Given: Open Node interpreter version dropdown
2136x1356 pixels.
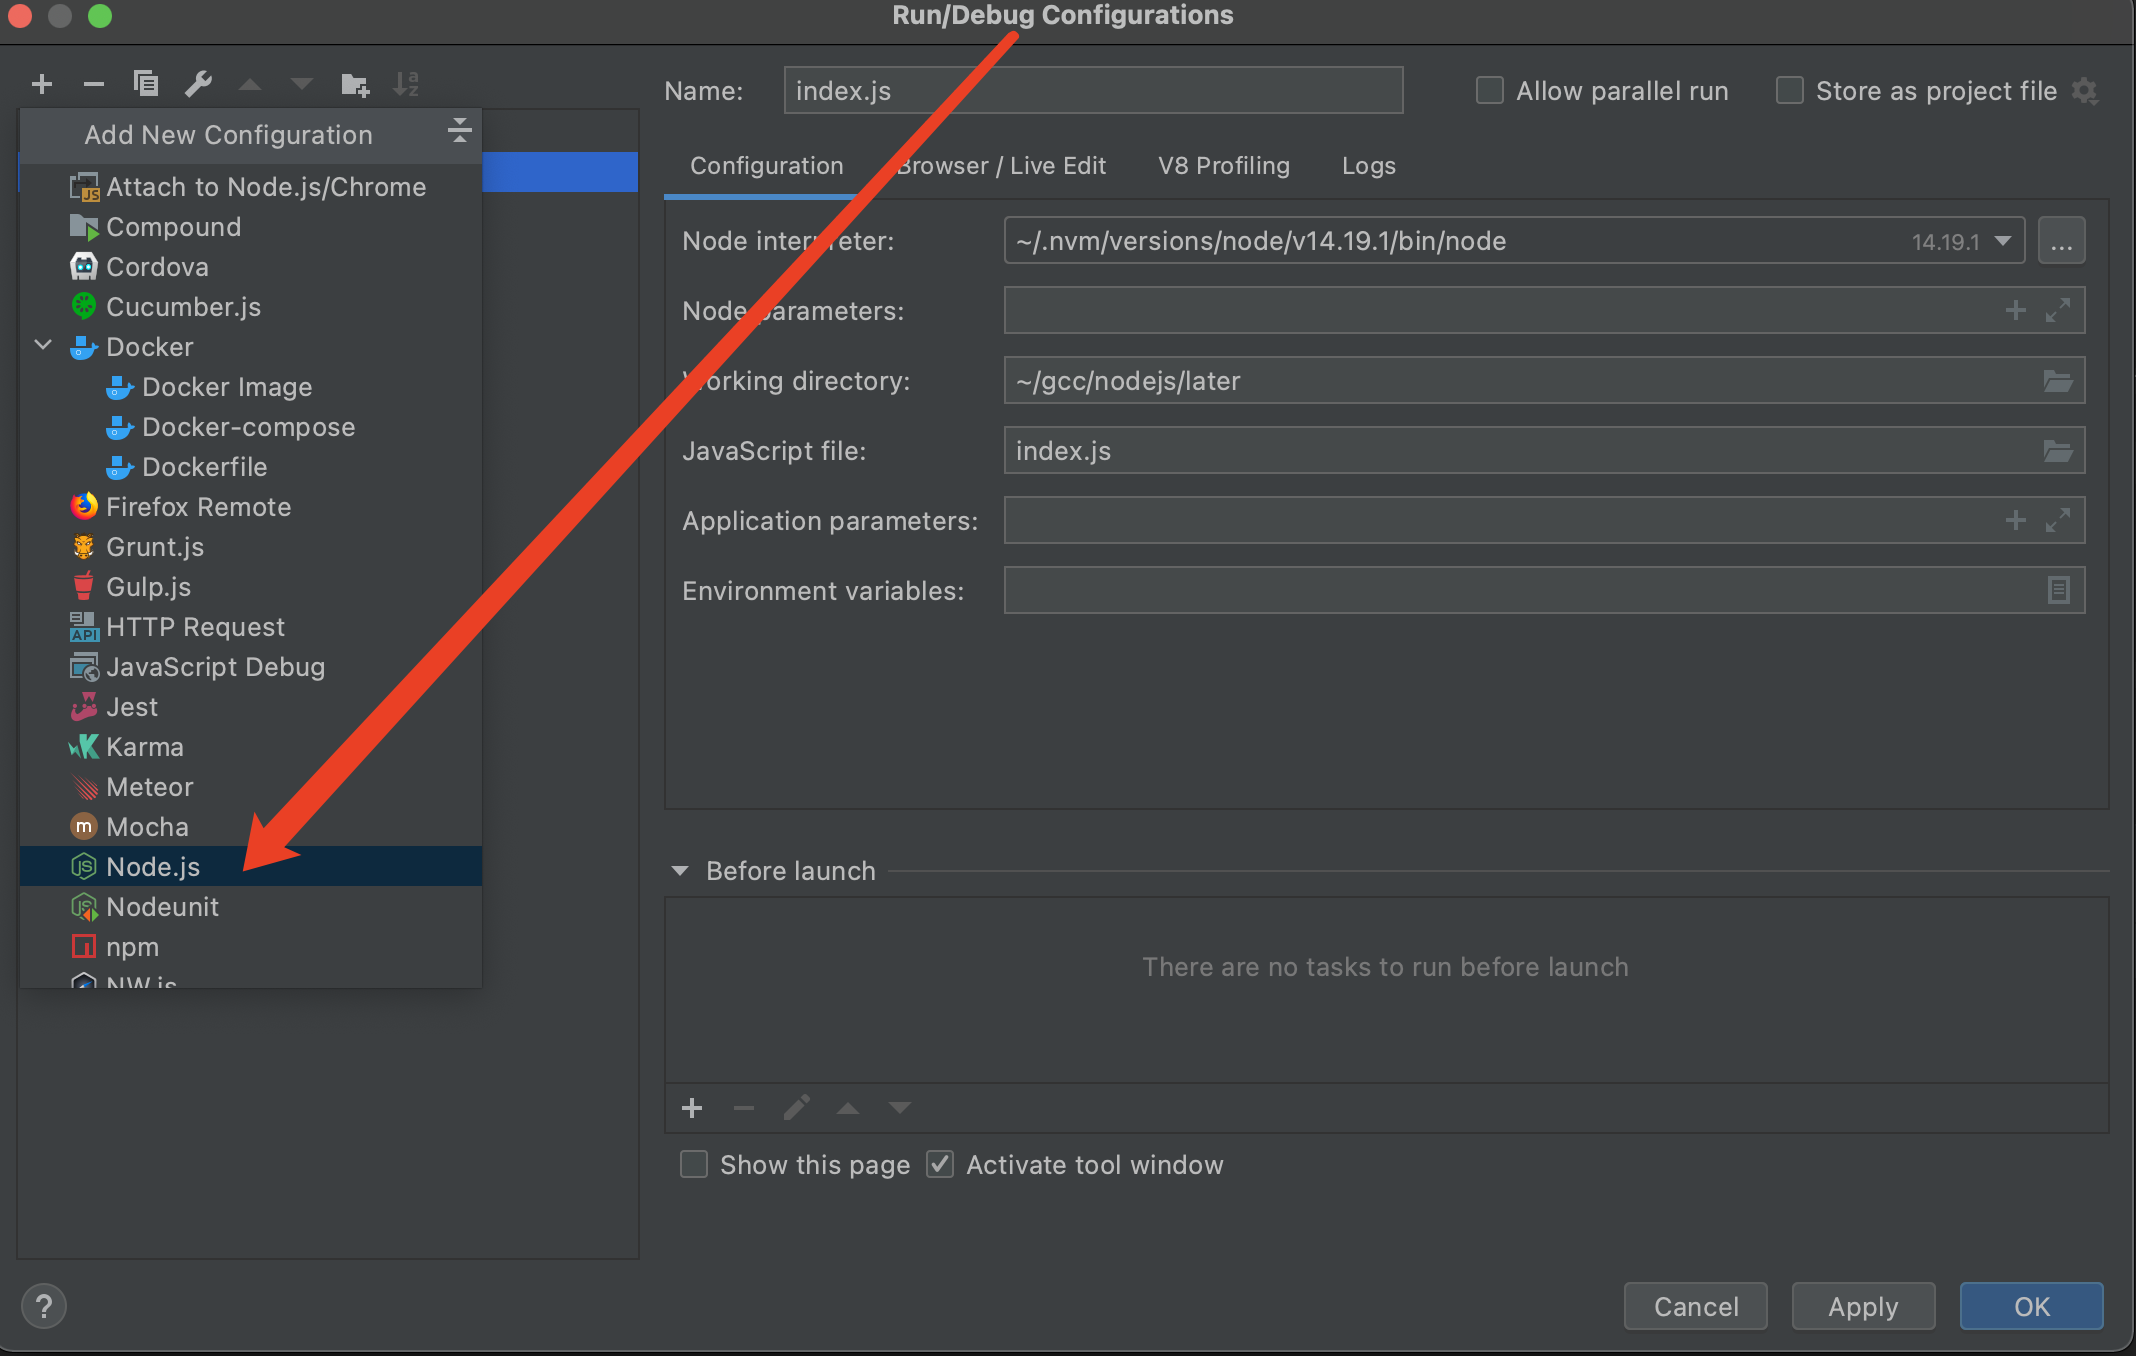Looking at the screenshot, I should tap(2002, 241).
